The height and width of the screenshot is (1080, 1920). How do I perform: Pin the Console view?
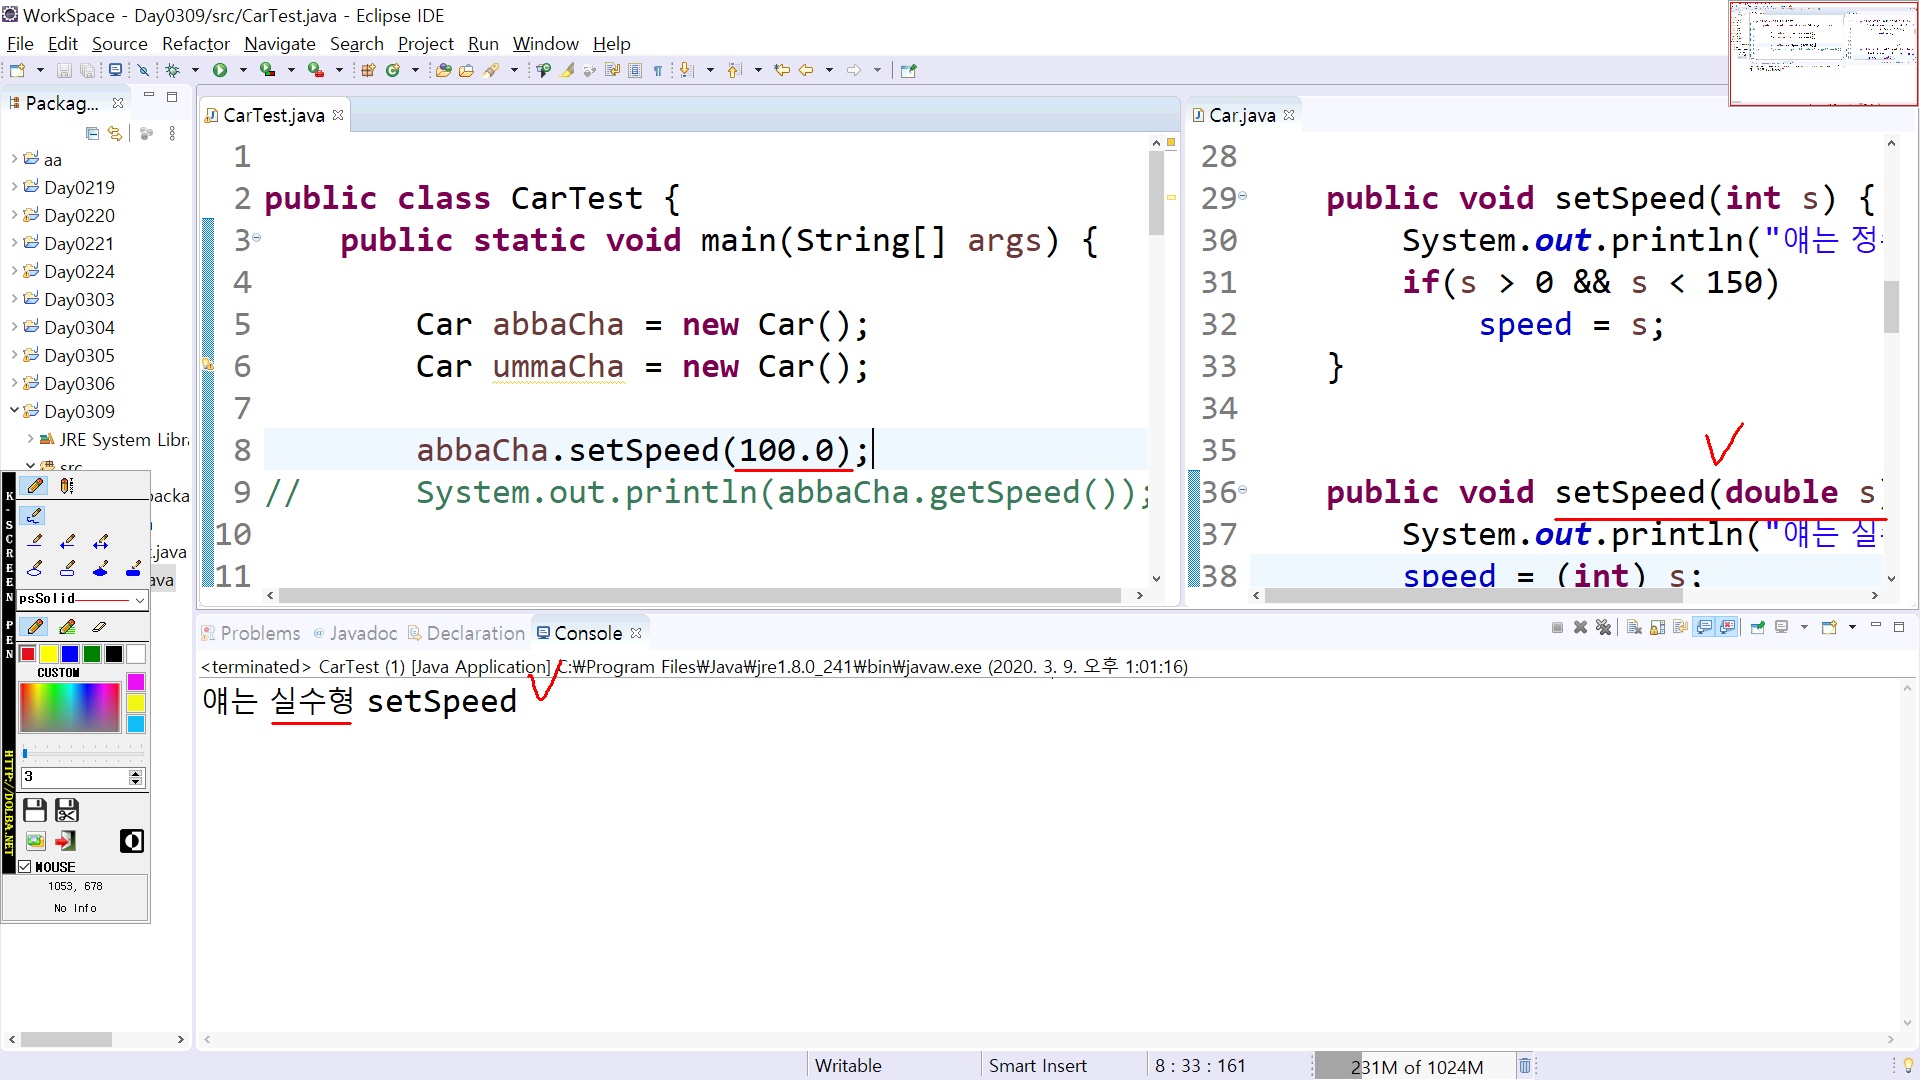coord(1757,627)
